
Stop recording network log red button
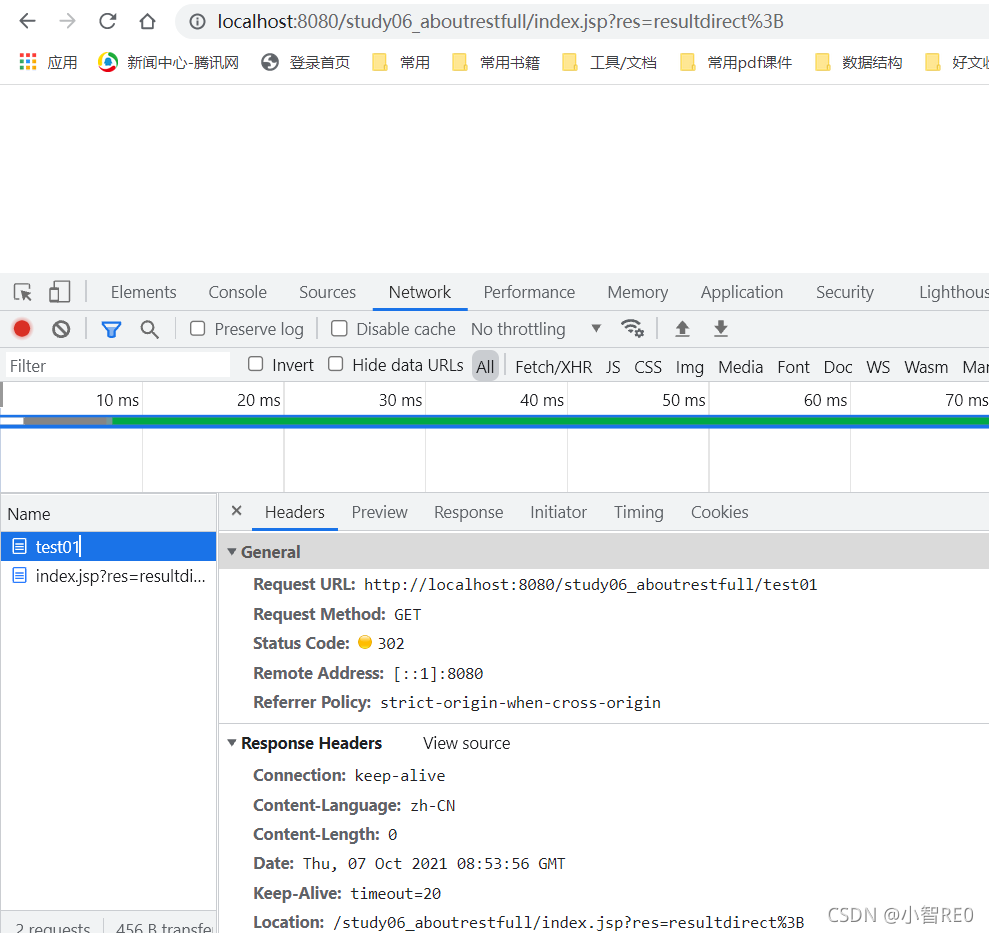[x=22, y=329]
